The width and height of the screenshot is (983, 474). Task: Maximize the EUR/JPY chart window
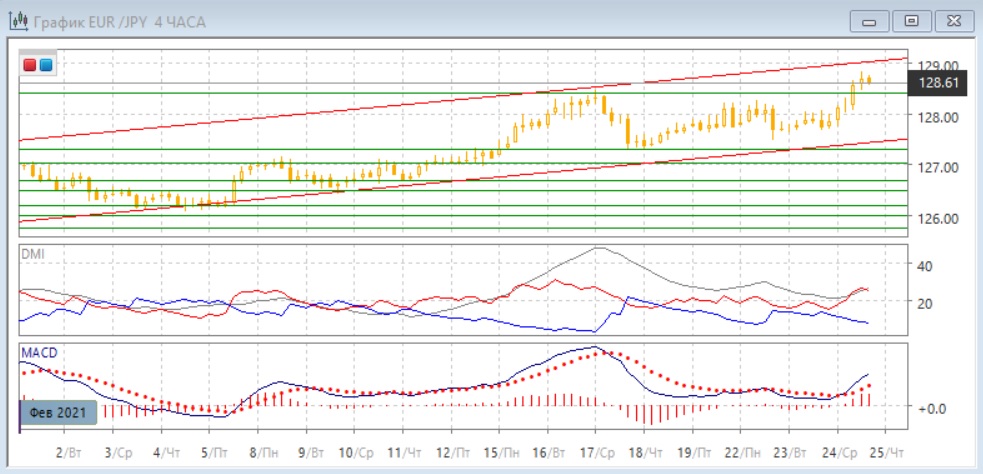(910, 20)
